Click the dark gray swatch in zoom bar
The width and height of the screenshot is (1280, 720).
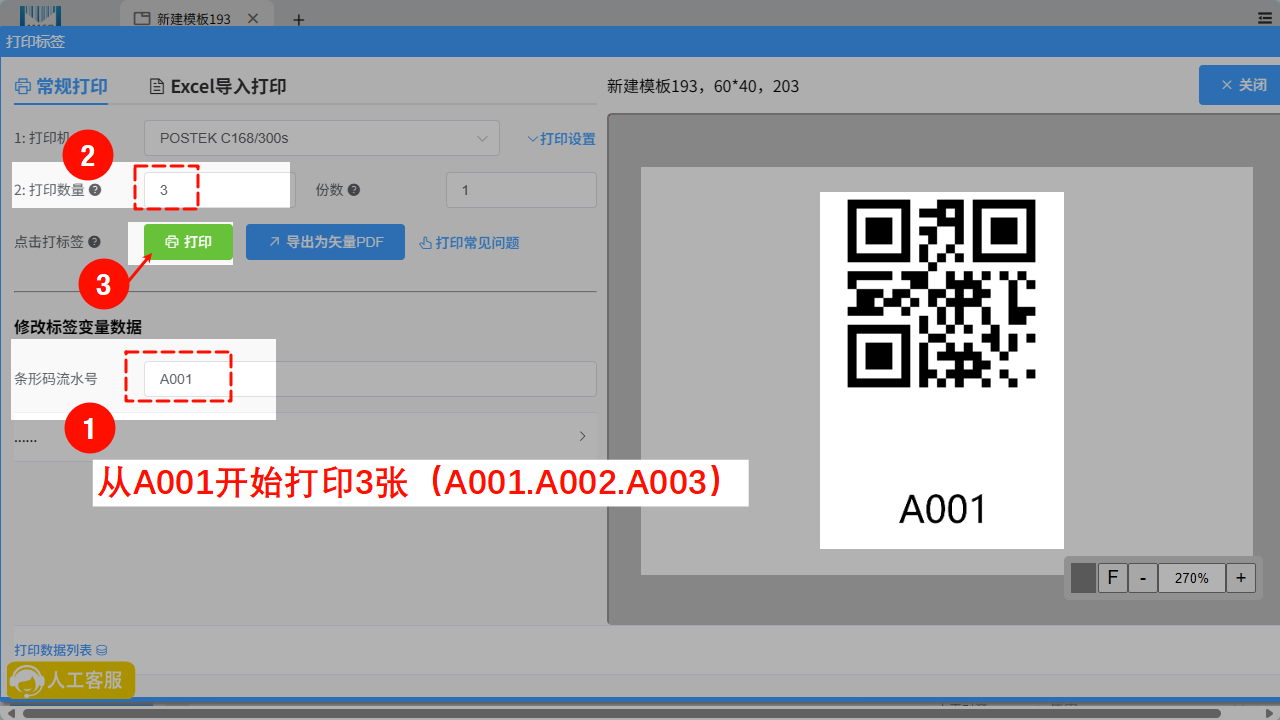tap(1083, 578)
